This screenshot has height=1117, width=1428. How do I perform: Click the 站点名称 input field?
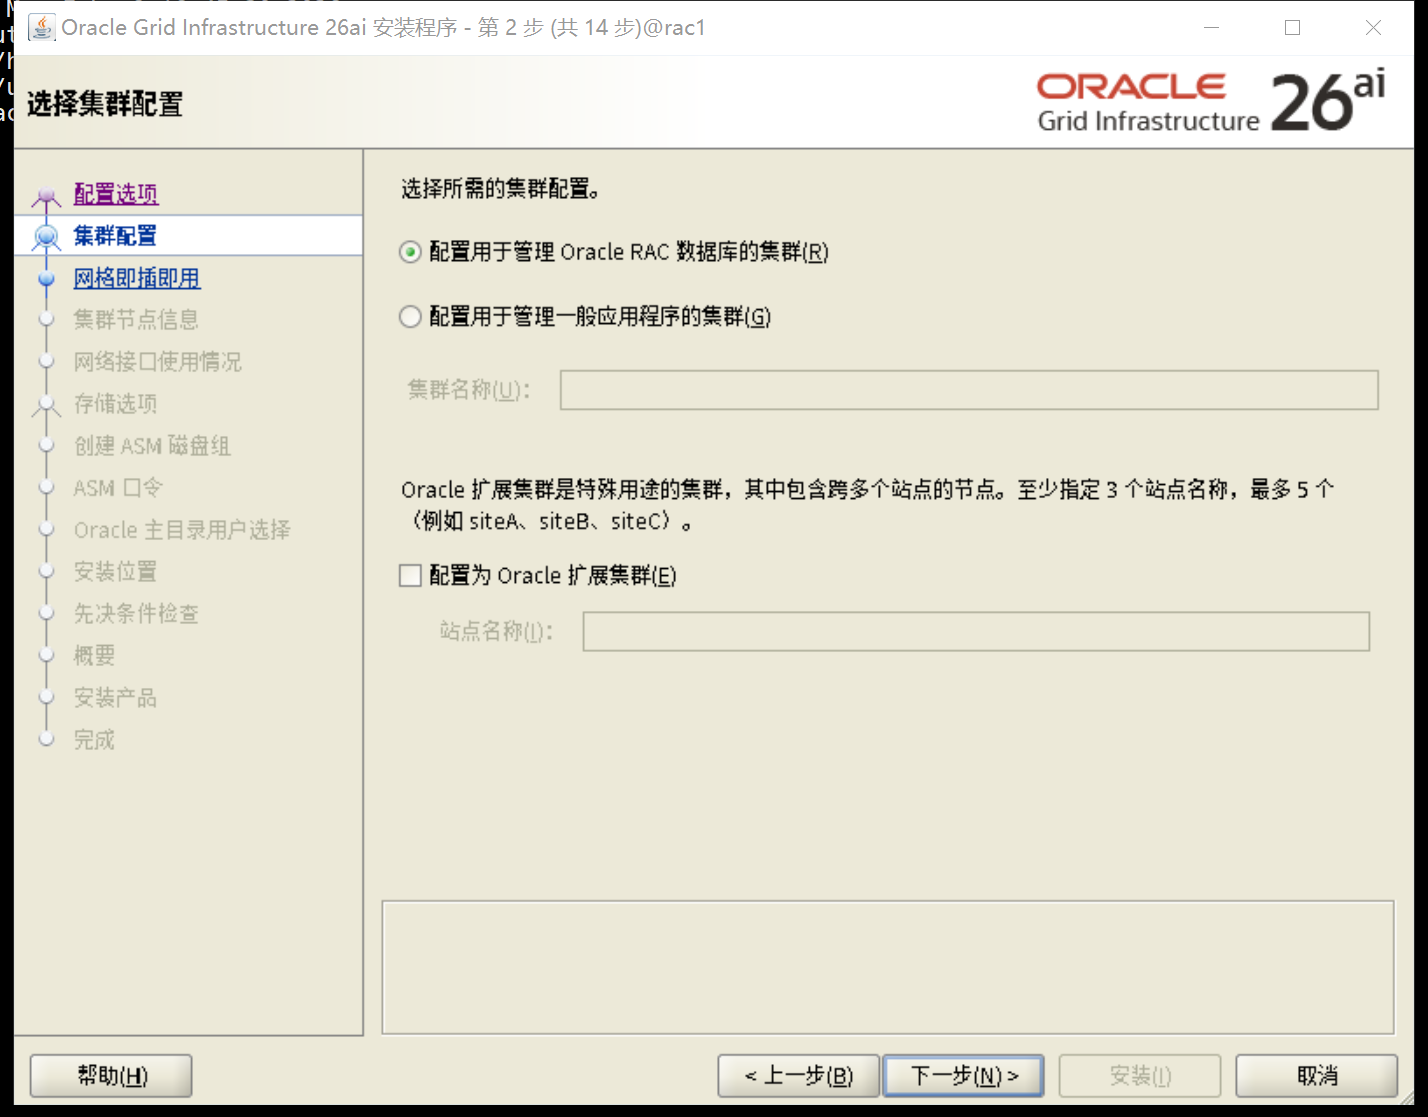[x=976, y=631]
